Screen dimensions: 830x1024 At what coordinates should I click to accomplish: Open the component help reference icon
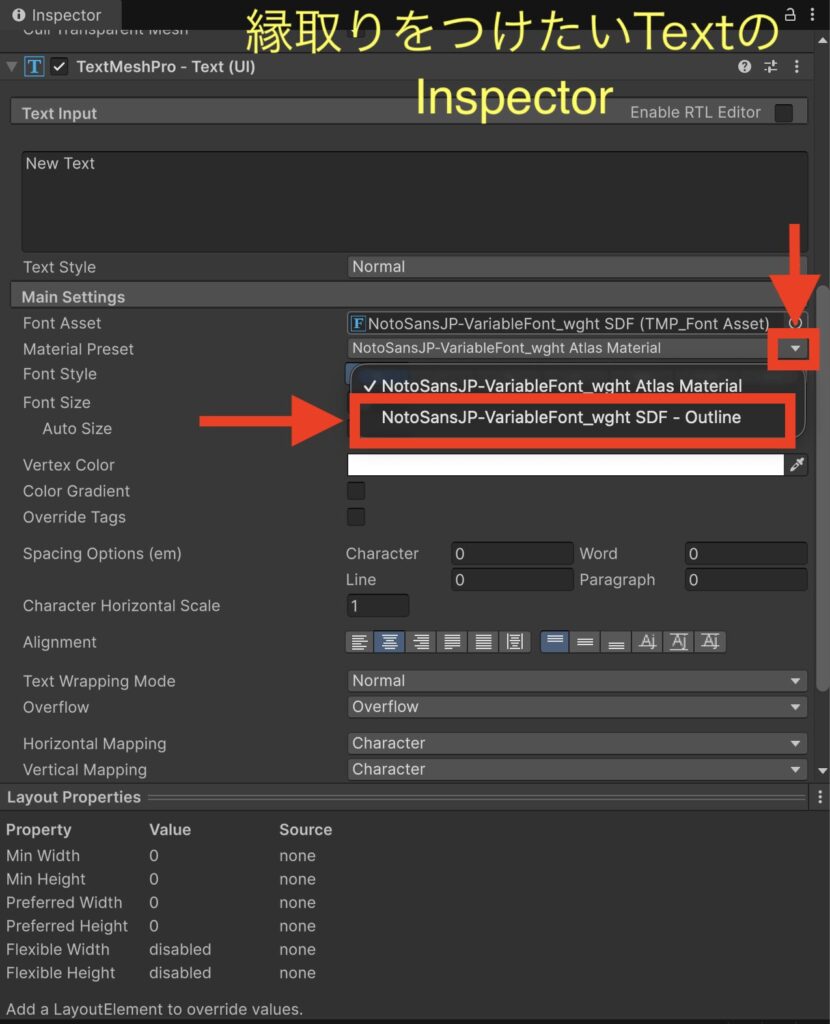tap(744, 67)
